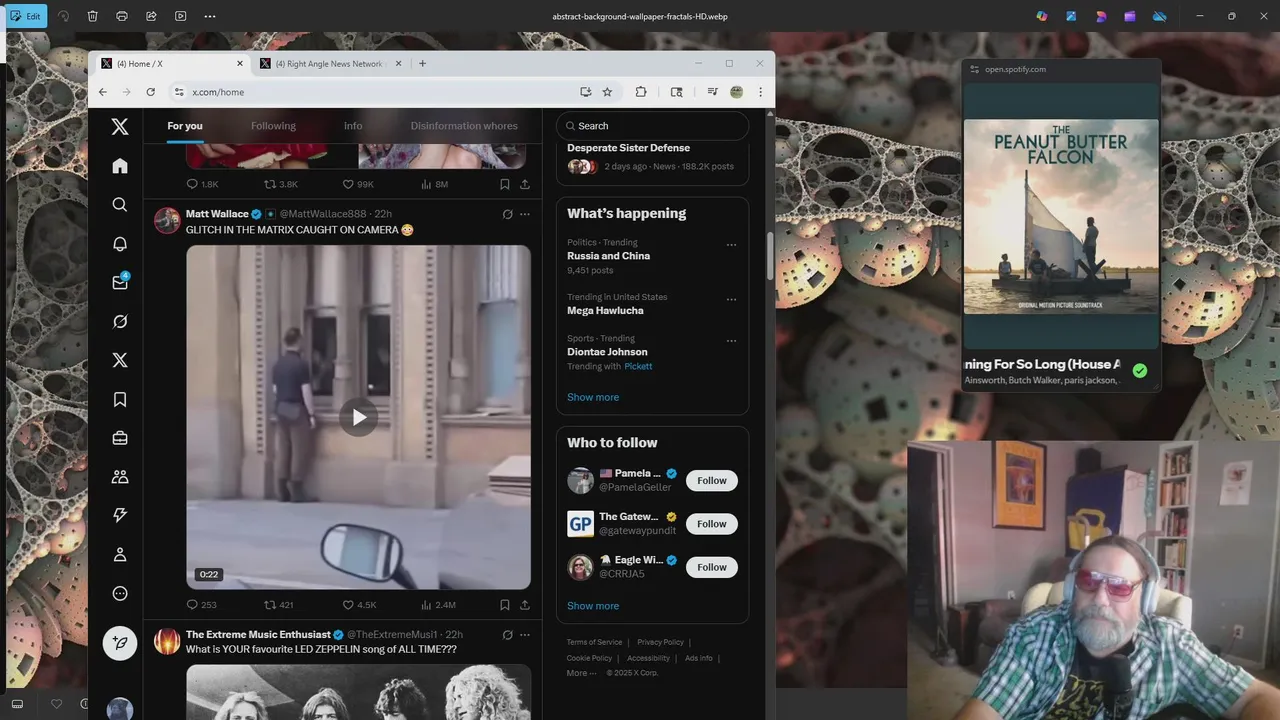The height and width of the screenshot is (720, 1280).
Task: Show more trends in What's happening
Action: pos(593,397)
